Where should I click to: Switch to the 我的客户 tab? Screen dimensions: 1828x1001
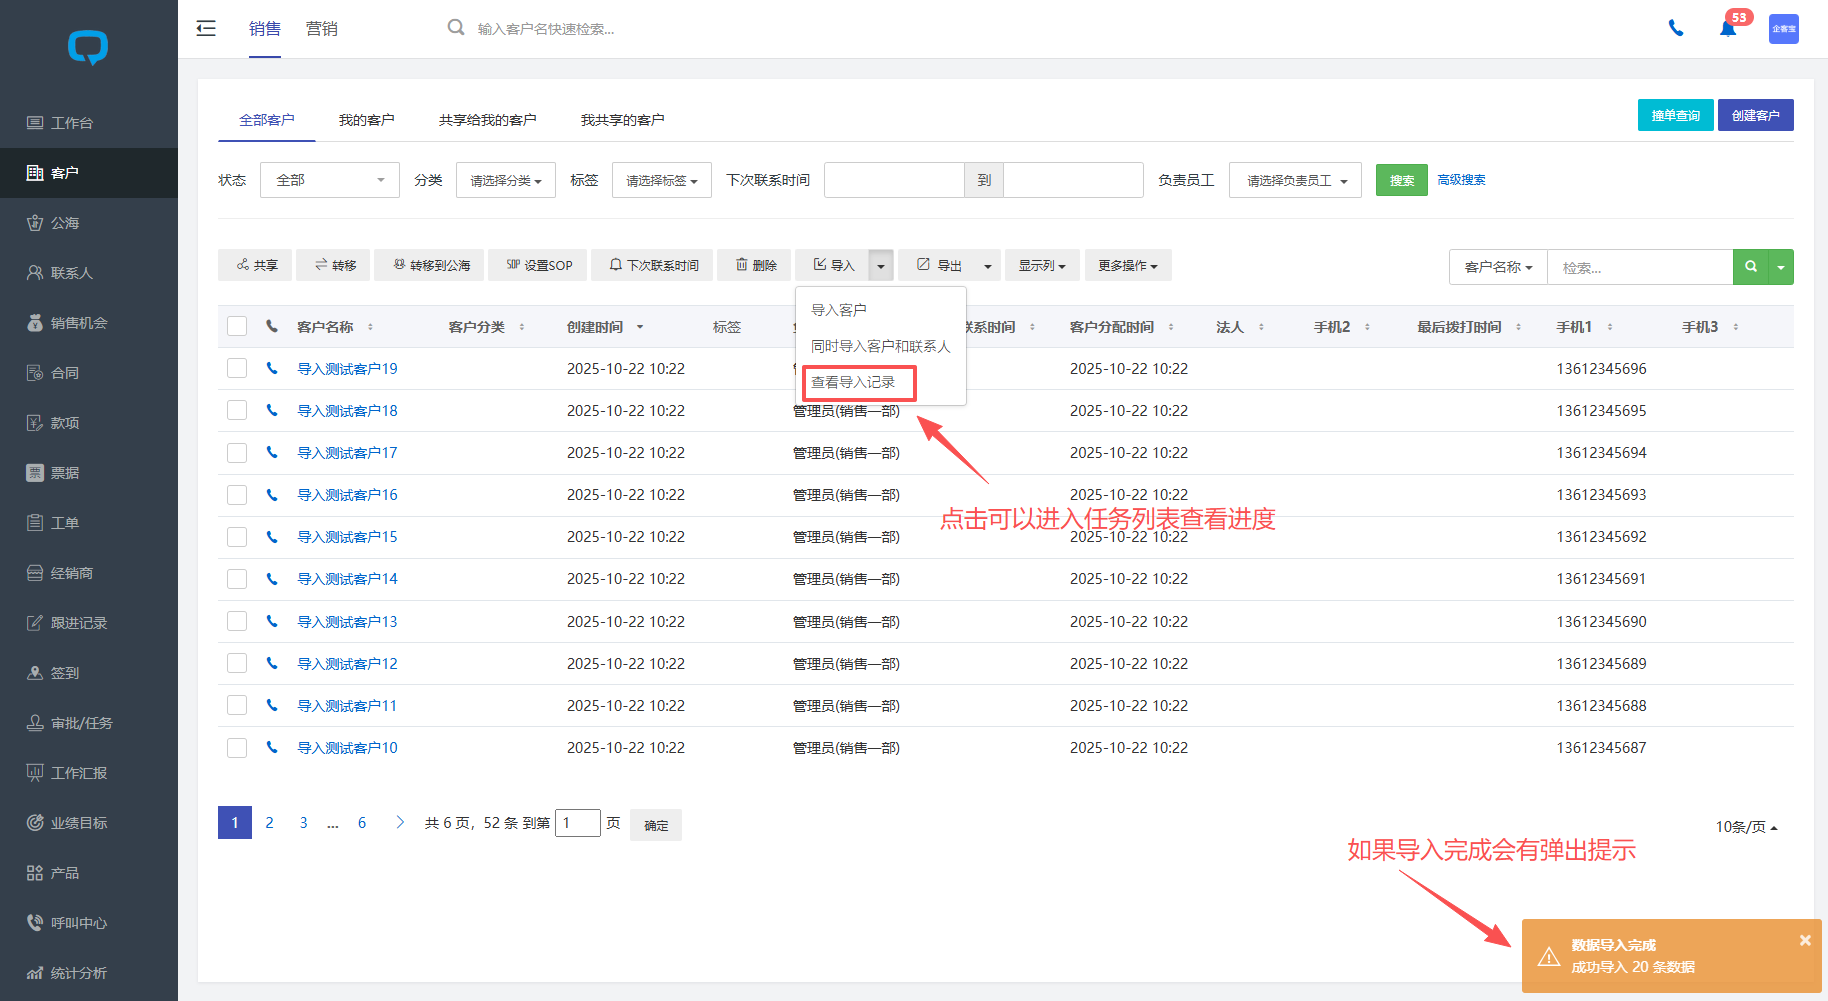tap(366, 120)
